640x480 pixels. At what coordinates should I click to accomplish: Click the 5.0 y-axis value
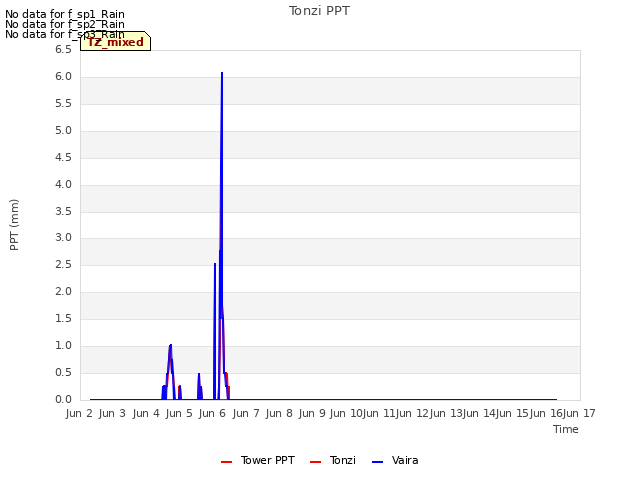(x=63, y=130)
